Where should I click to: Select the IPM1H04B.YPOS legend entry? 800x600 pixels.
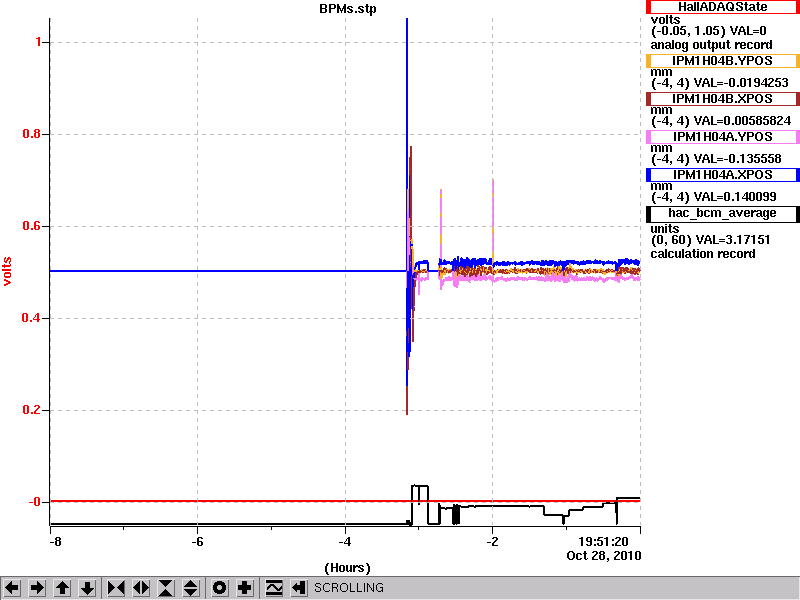(722, 61)
